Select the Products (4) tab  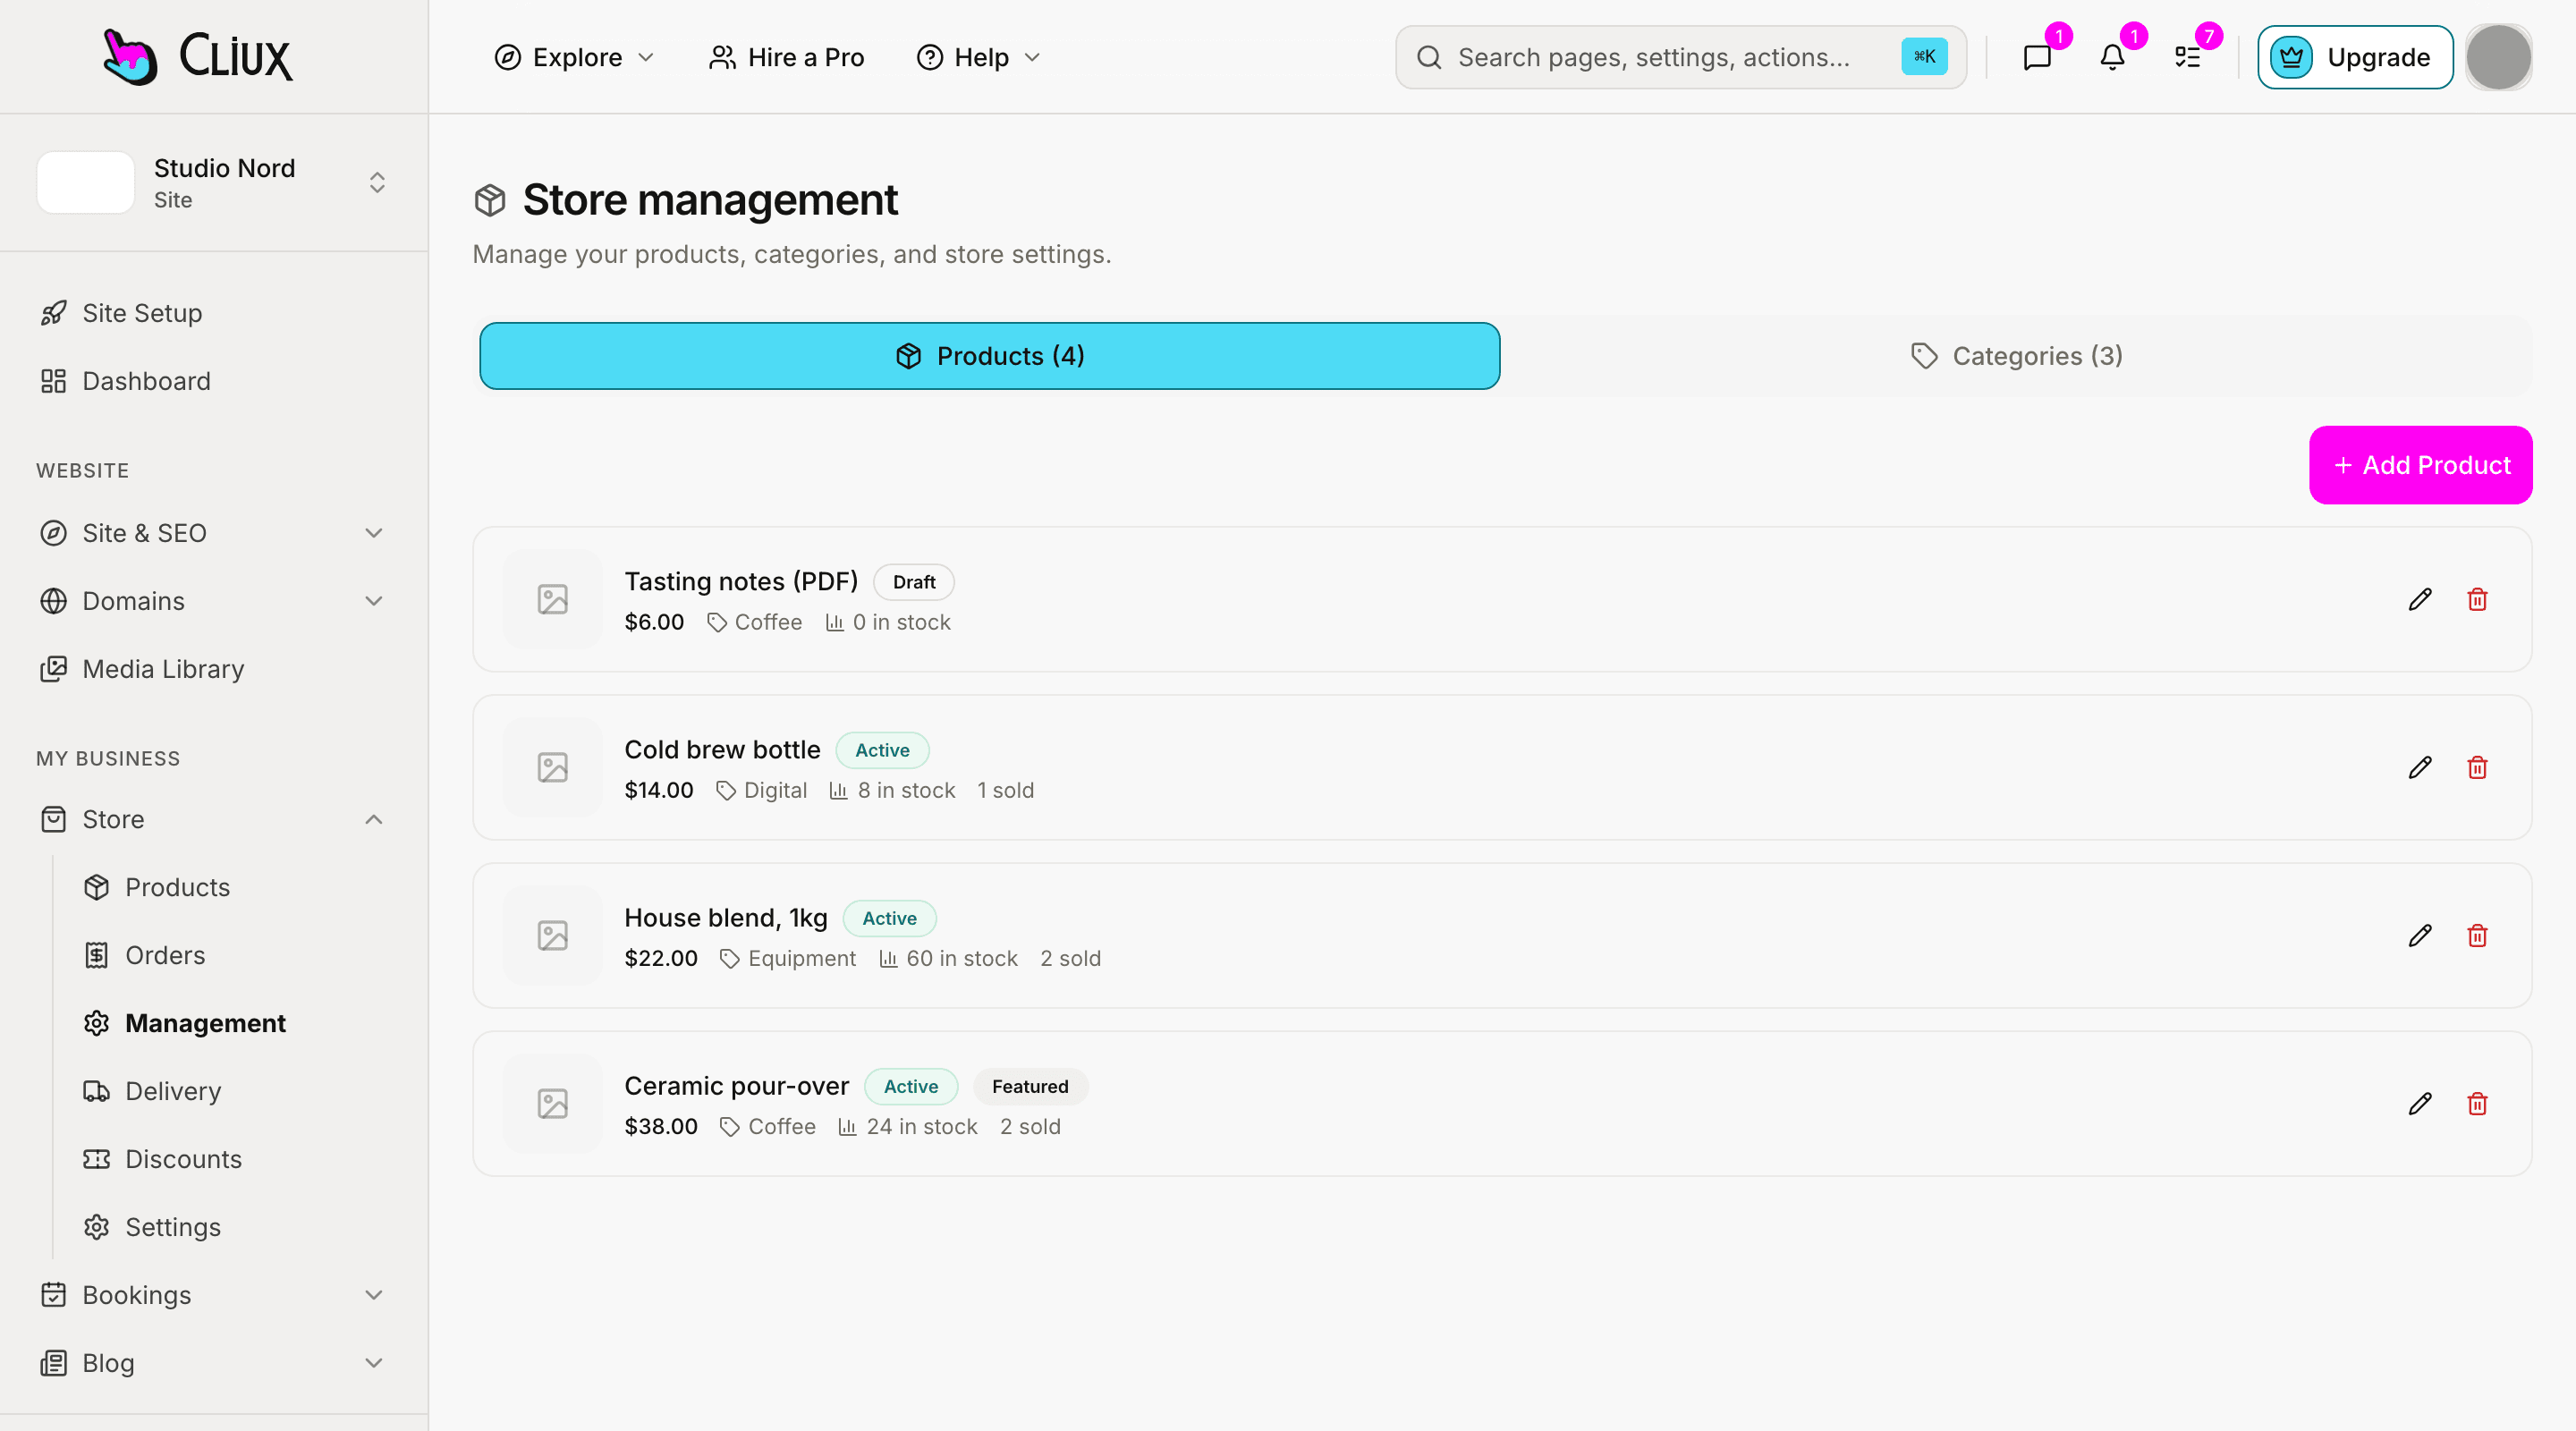(989, 356)
